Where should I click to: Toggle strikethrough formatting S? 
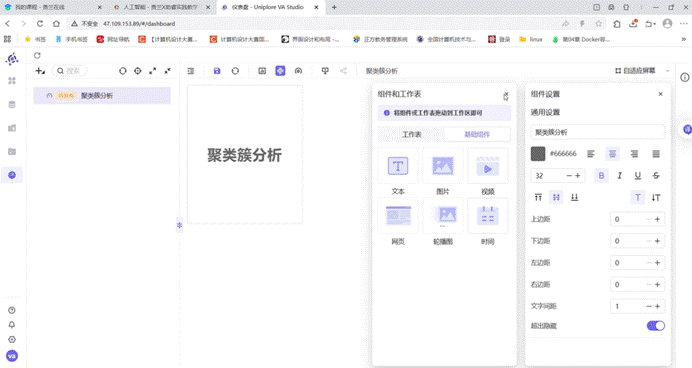[x=656, y=176]
